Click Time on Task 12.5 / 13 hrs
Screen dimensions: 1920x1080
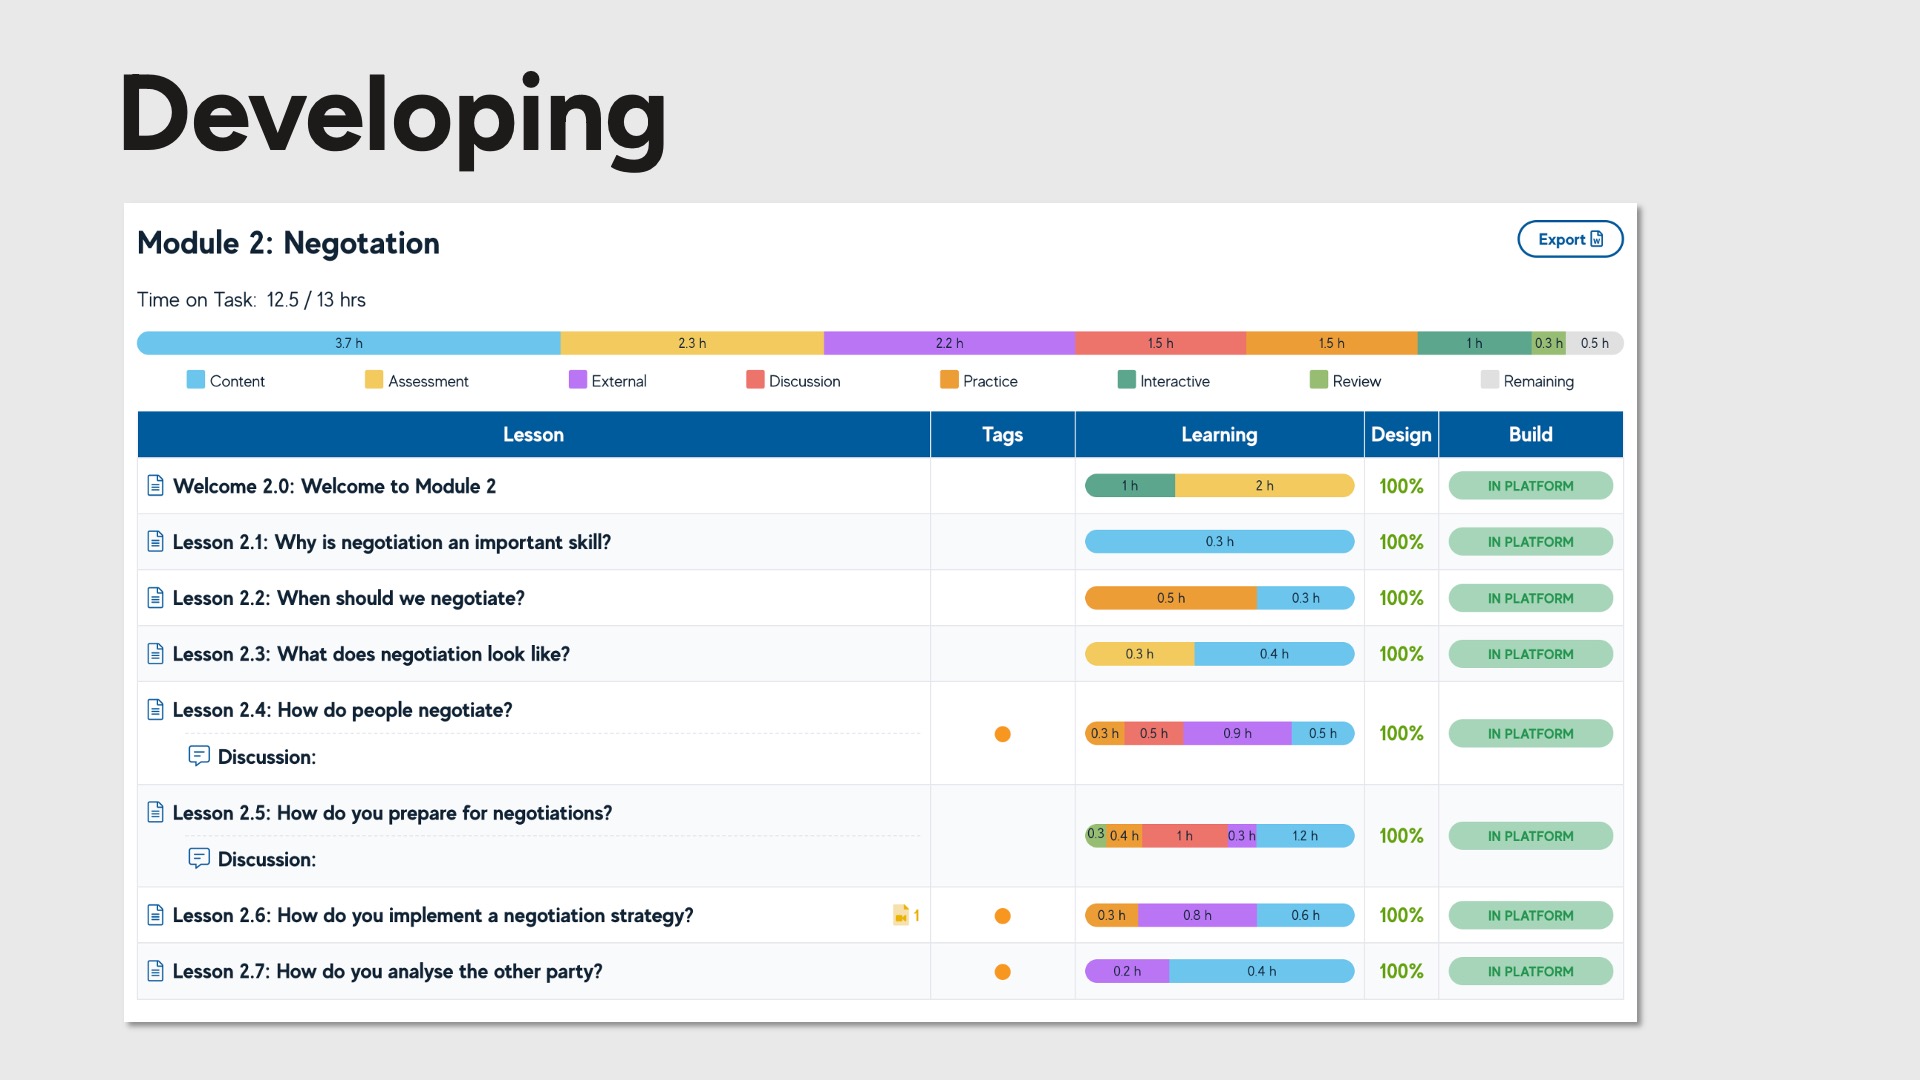[x=251, y=300]
